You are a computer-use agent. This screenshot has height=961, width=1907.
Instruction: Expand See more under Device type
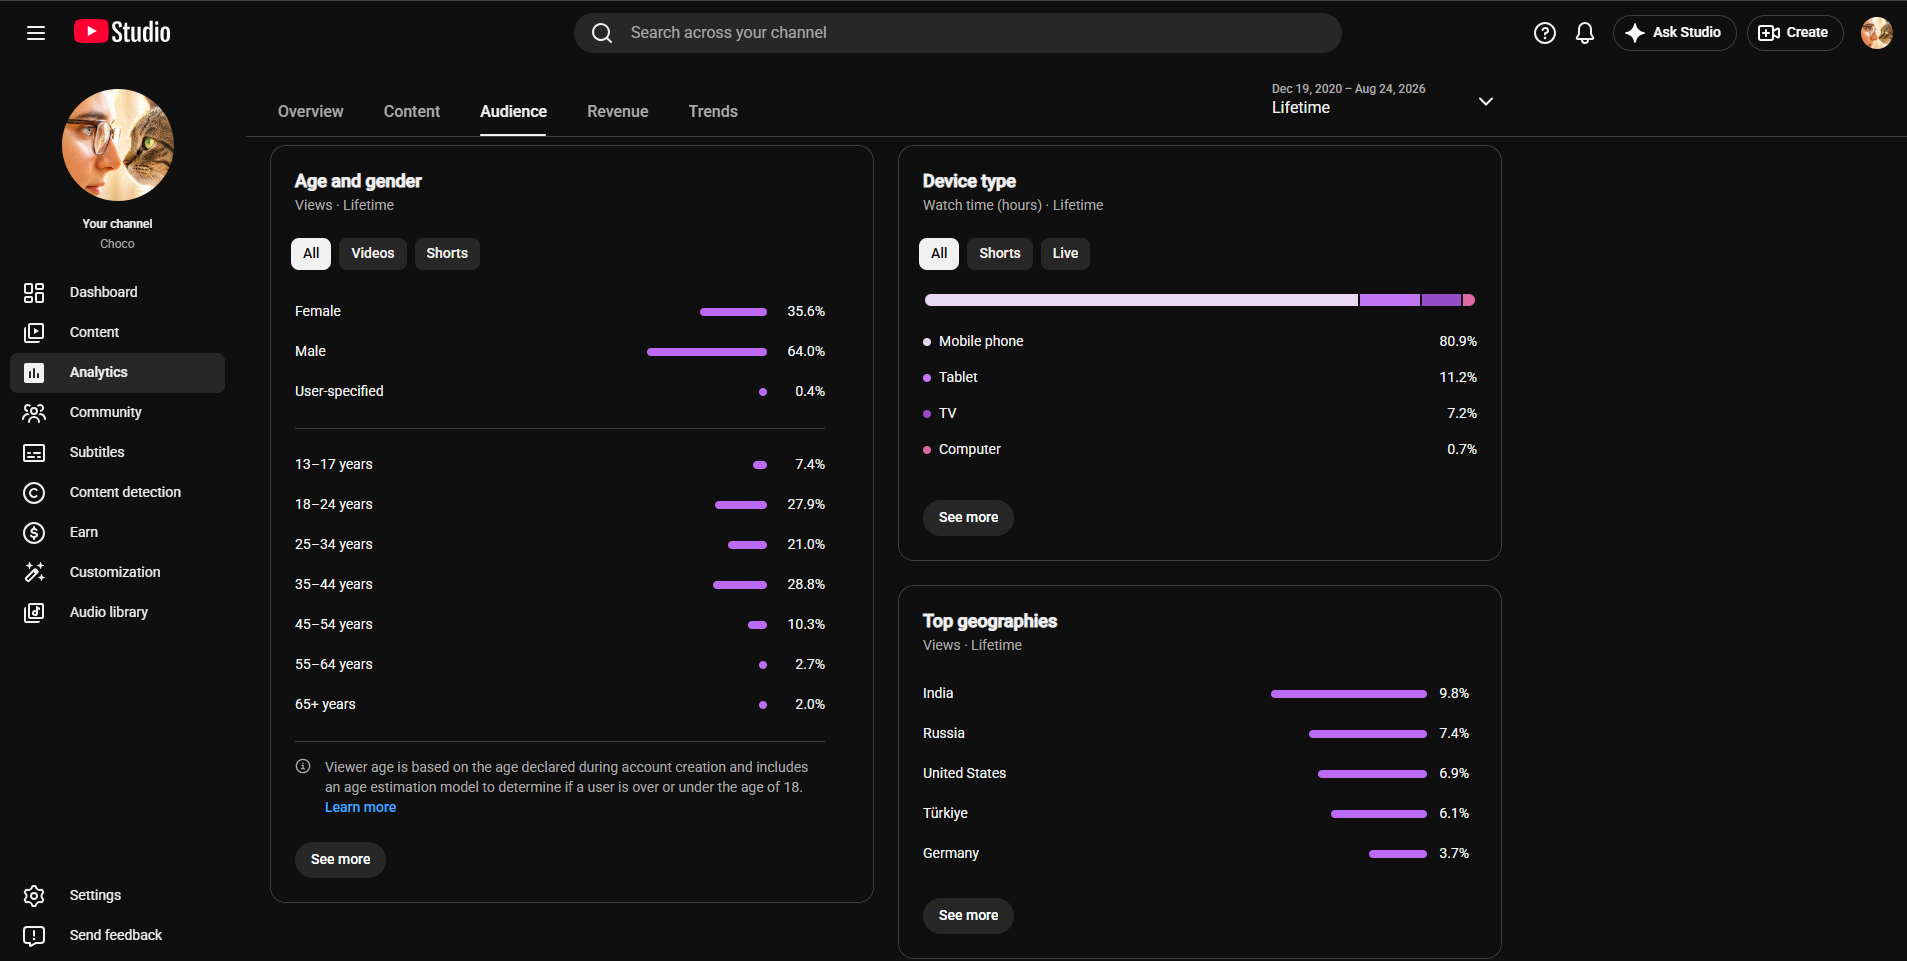[x=968, y=518]
